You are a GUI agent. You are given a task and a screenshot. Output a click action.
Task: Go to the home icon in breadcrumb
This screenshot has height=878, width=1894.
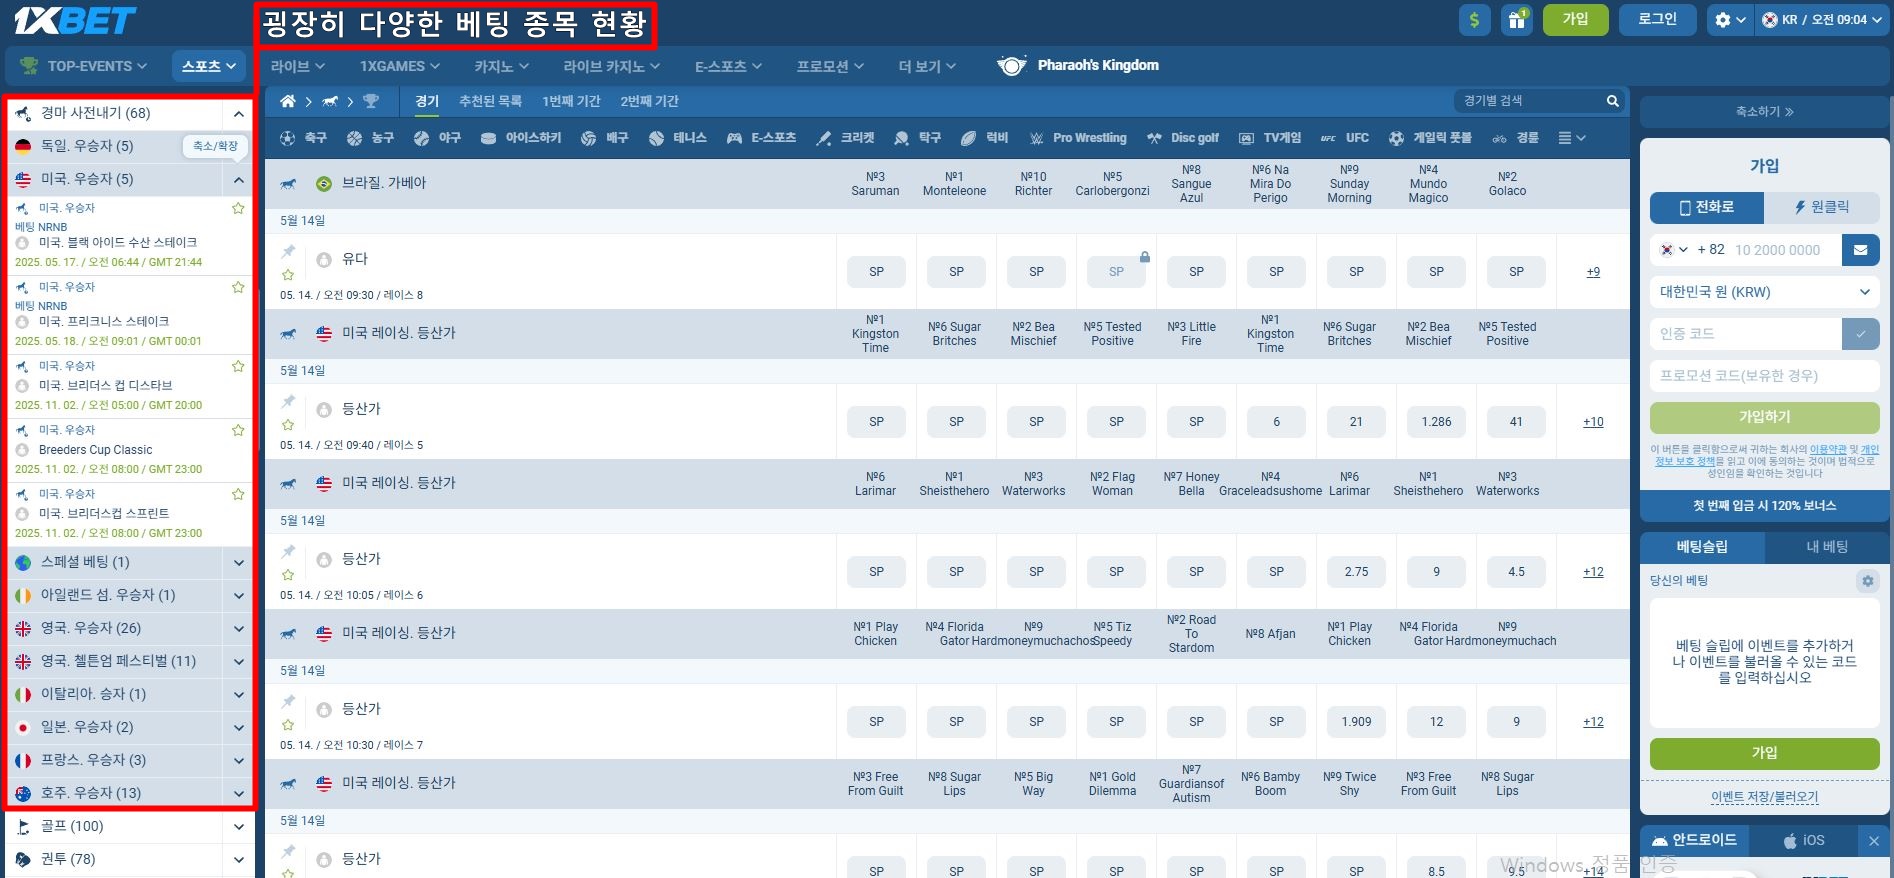coord(287,101)
